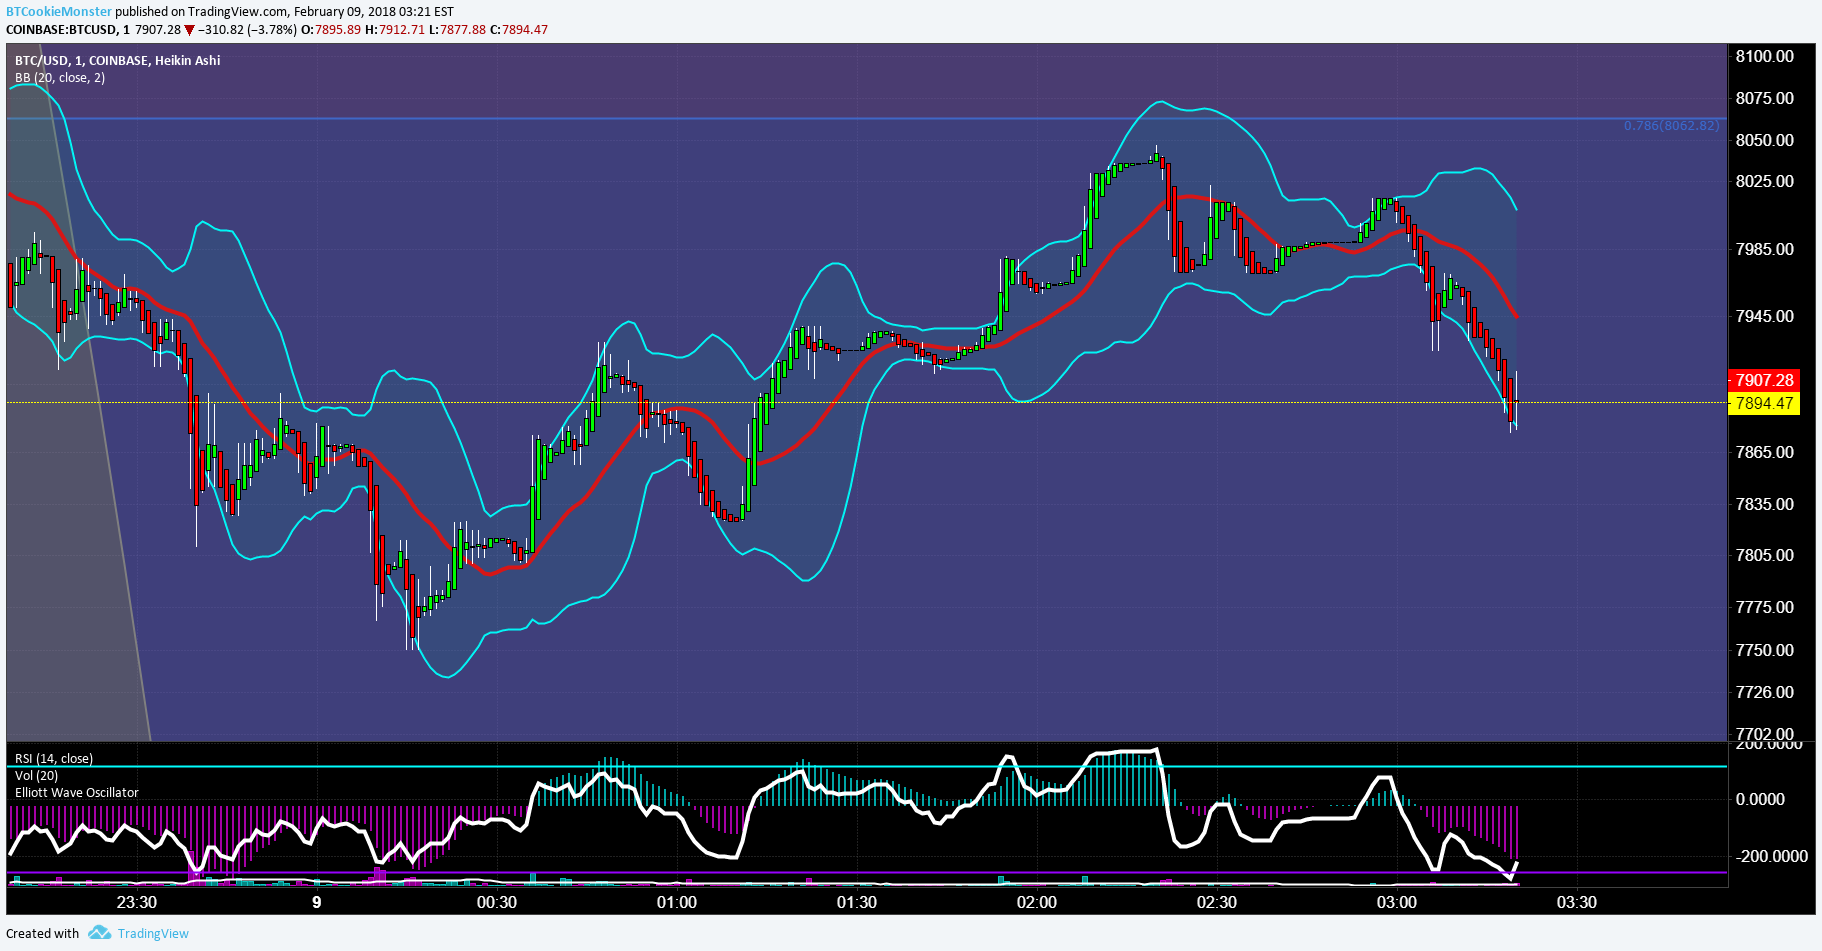The image size is (1822, 951).
Task: Click the -200.0000 oscillator axis label
Action: tap(1771, 856)
